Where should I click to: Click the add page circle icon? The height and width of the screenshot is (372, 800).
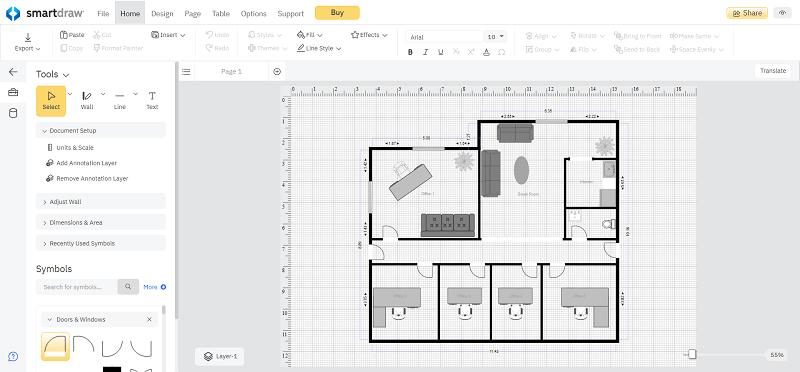point(277,72)
